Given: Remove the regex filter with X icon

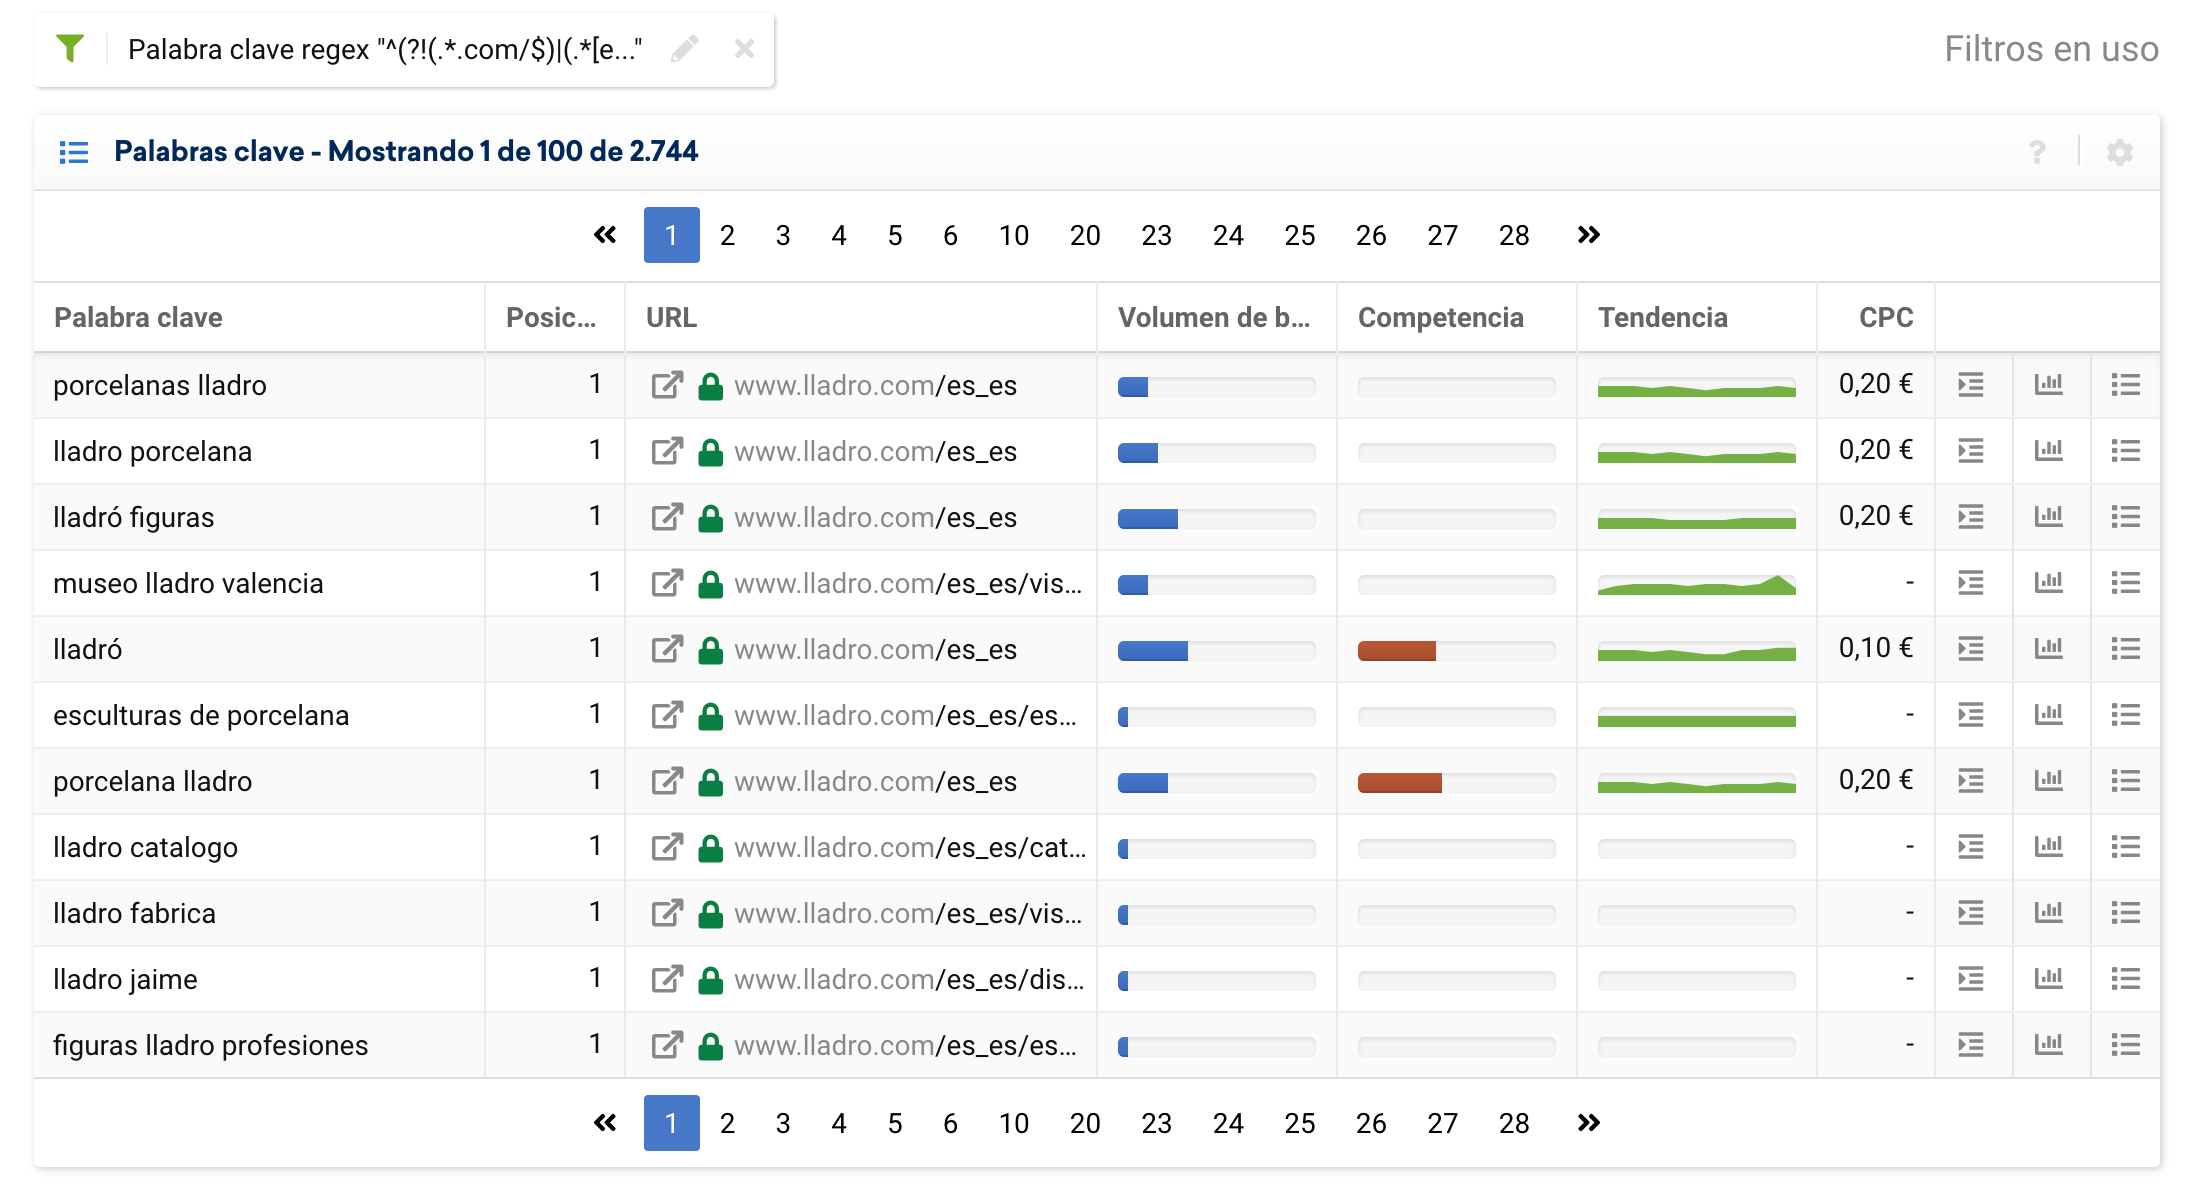Looking at the screenshot, I should pyautogui.click(x=744, y=49).
